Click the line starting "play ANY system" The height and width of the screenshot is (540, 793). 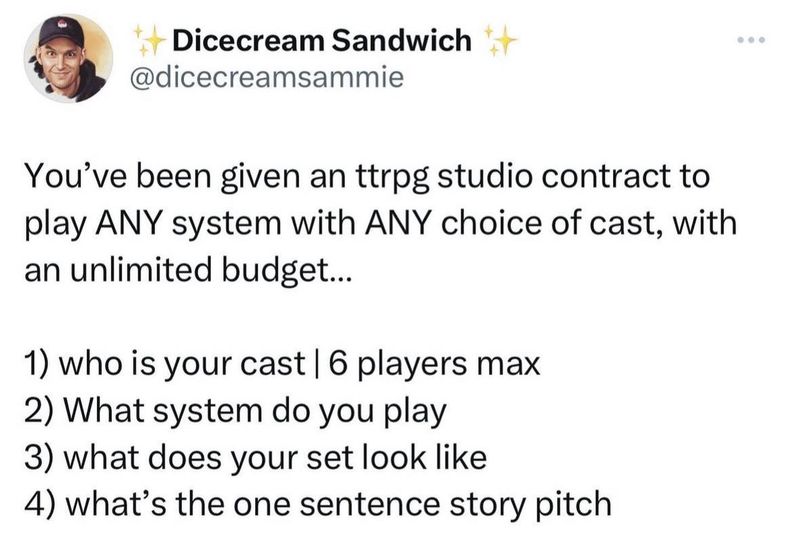(381, 224)
